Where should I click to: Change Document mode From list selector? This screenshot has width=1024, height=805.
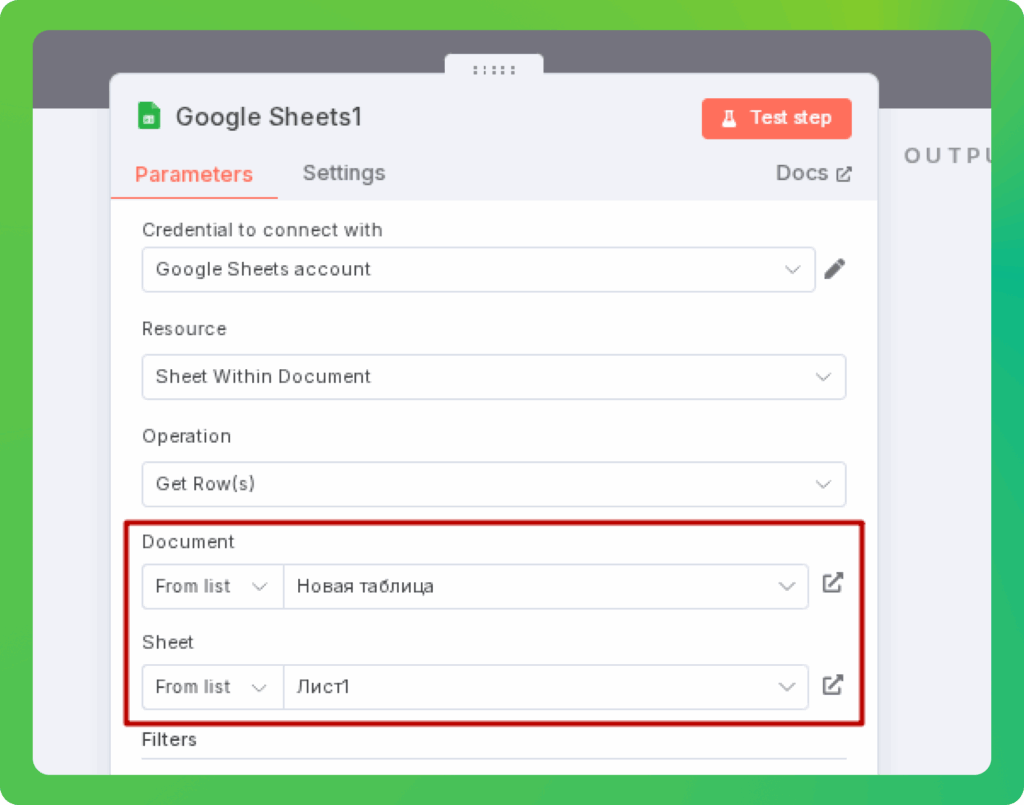[213, 586]
